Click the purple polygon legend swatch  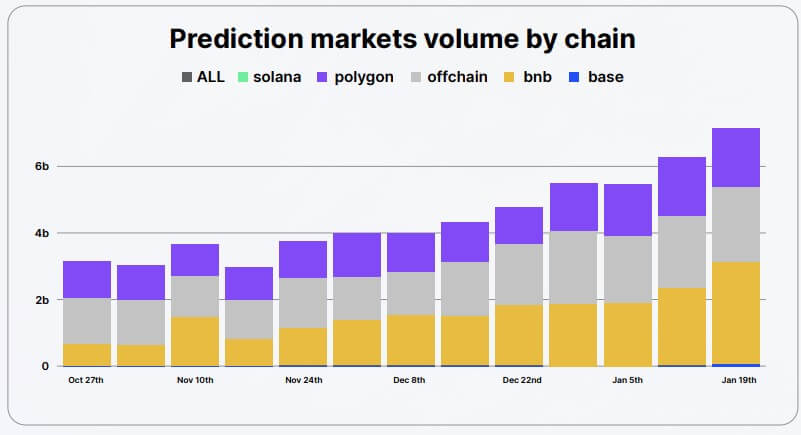click(x=323, y=77)
